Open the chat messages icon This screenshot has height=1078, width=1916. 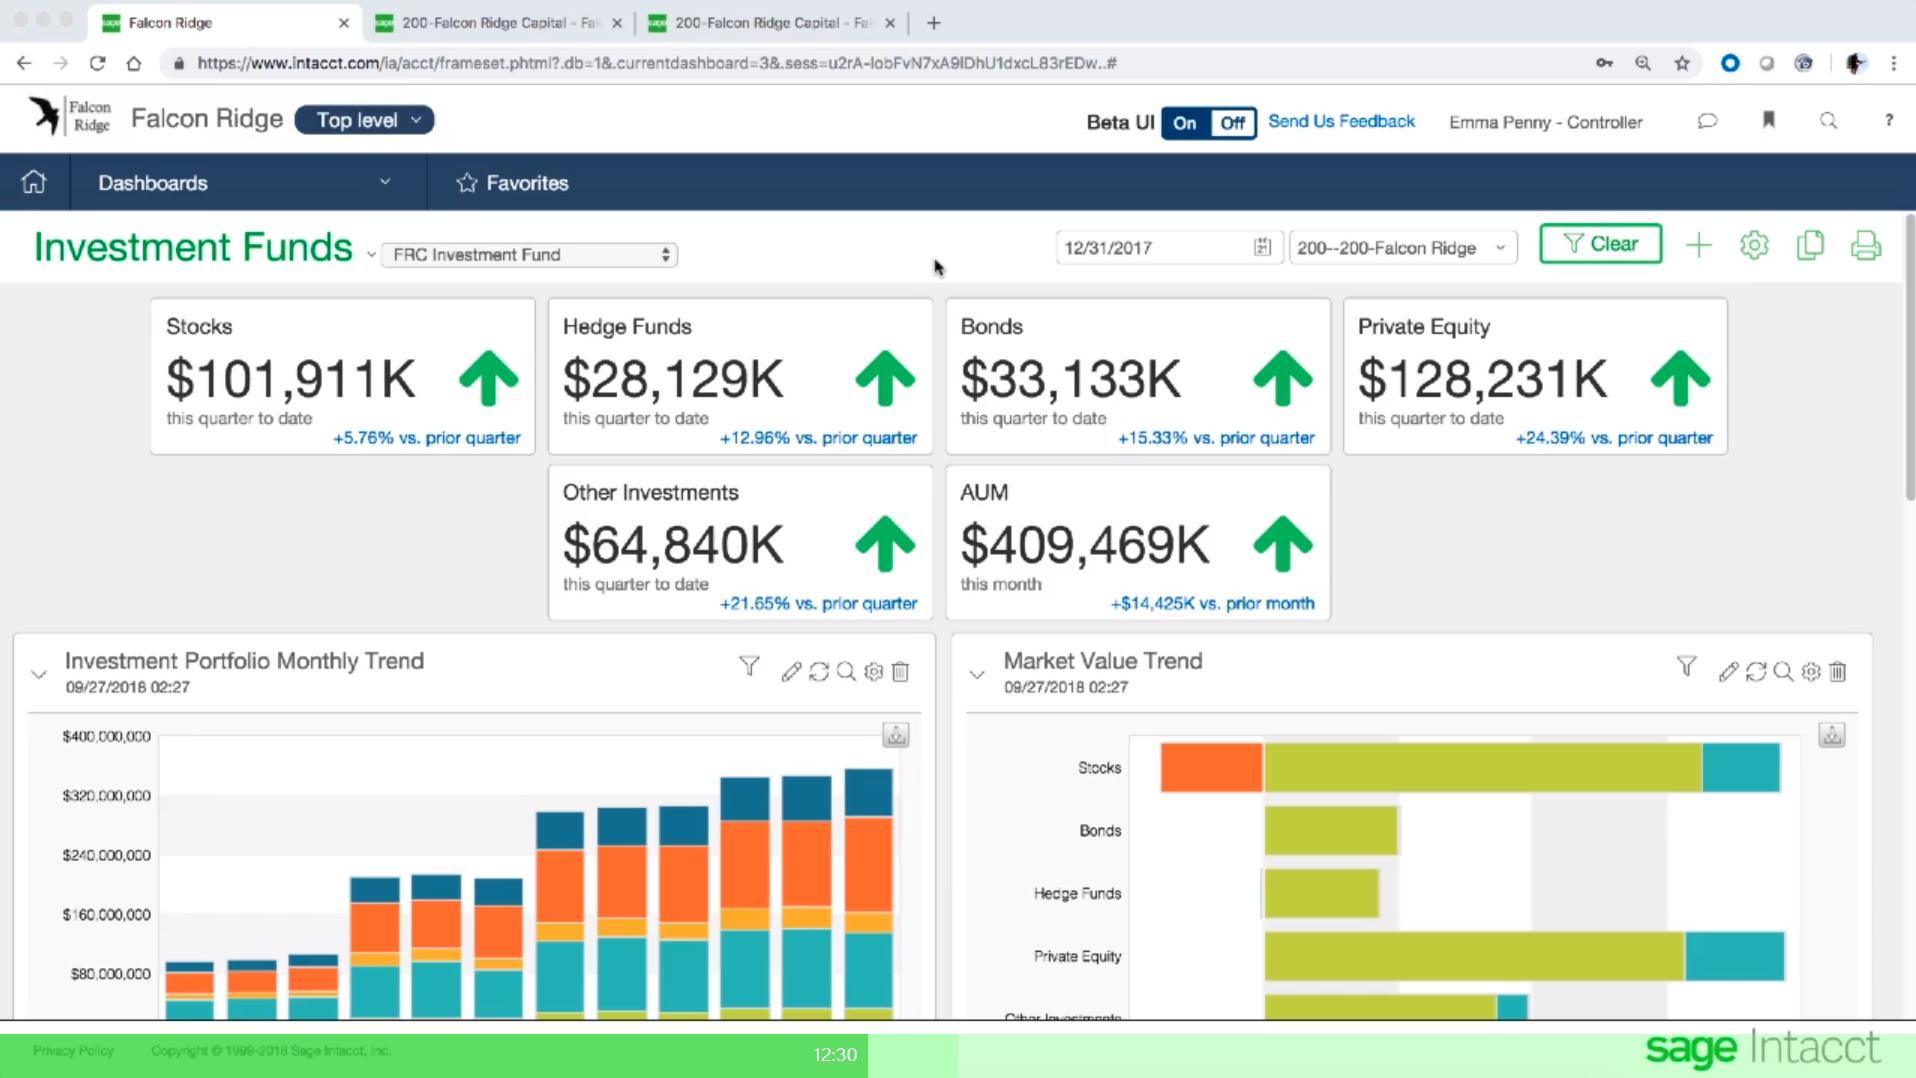pos(1708,121)
